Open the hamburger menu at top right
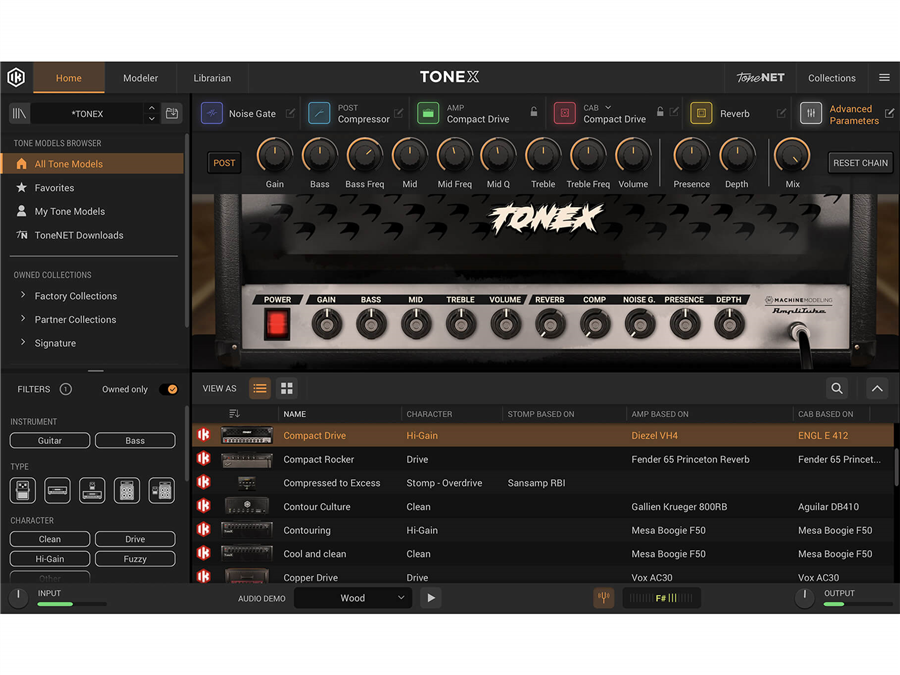 [884, 78]
